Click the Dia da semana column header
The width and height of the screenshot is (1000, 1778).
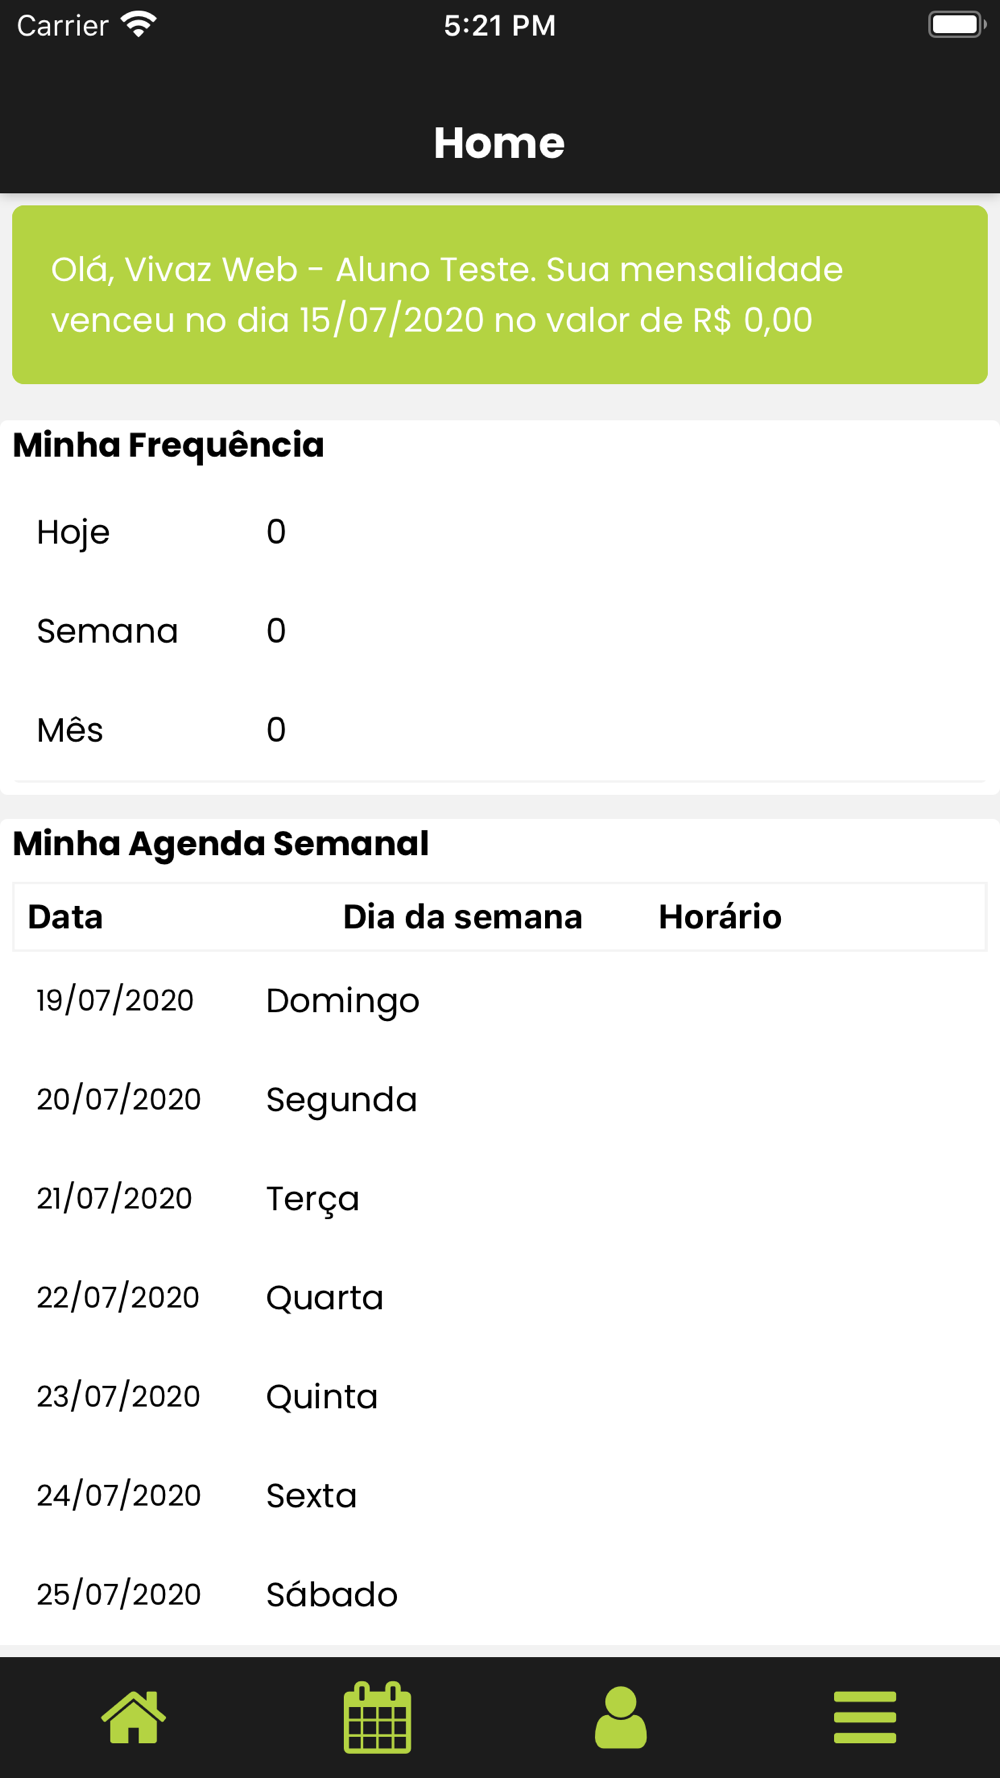coord(462,917)
